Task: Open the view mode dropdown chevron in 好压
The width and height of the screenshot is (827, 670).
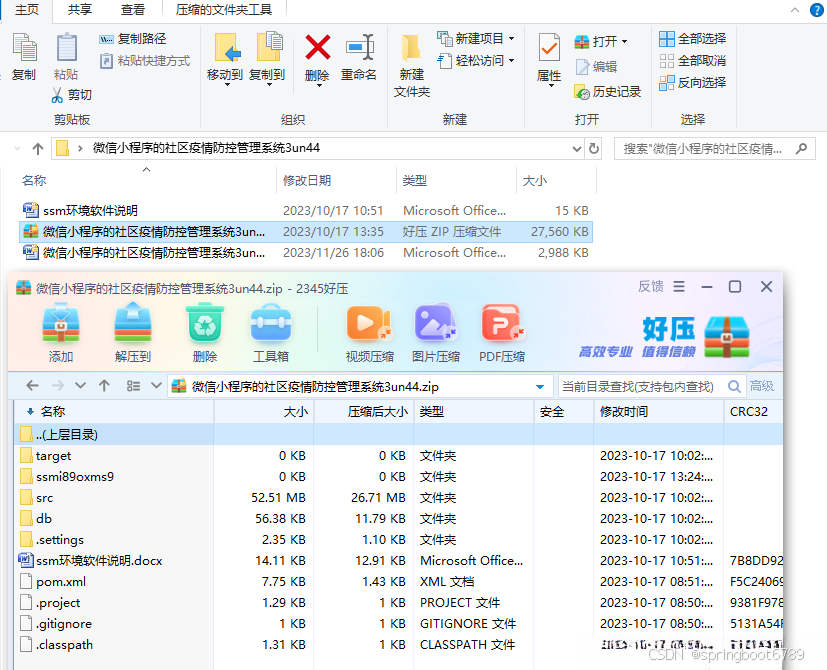Action: [x=156, y=386]
